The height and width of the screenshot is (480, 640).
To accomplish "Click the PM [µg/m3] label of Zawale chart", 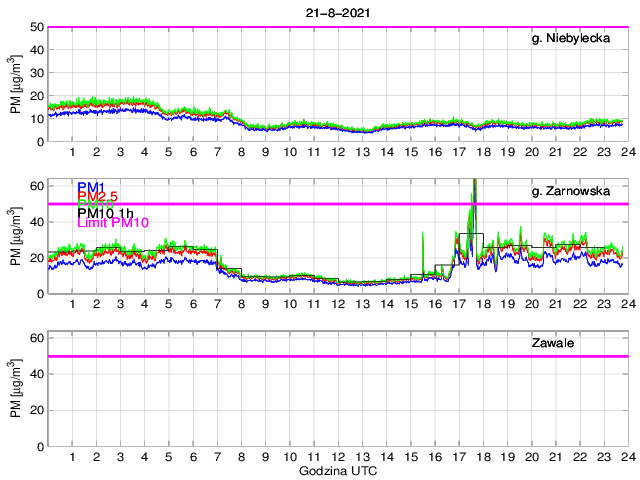I will 15,389.
